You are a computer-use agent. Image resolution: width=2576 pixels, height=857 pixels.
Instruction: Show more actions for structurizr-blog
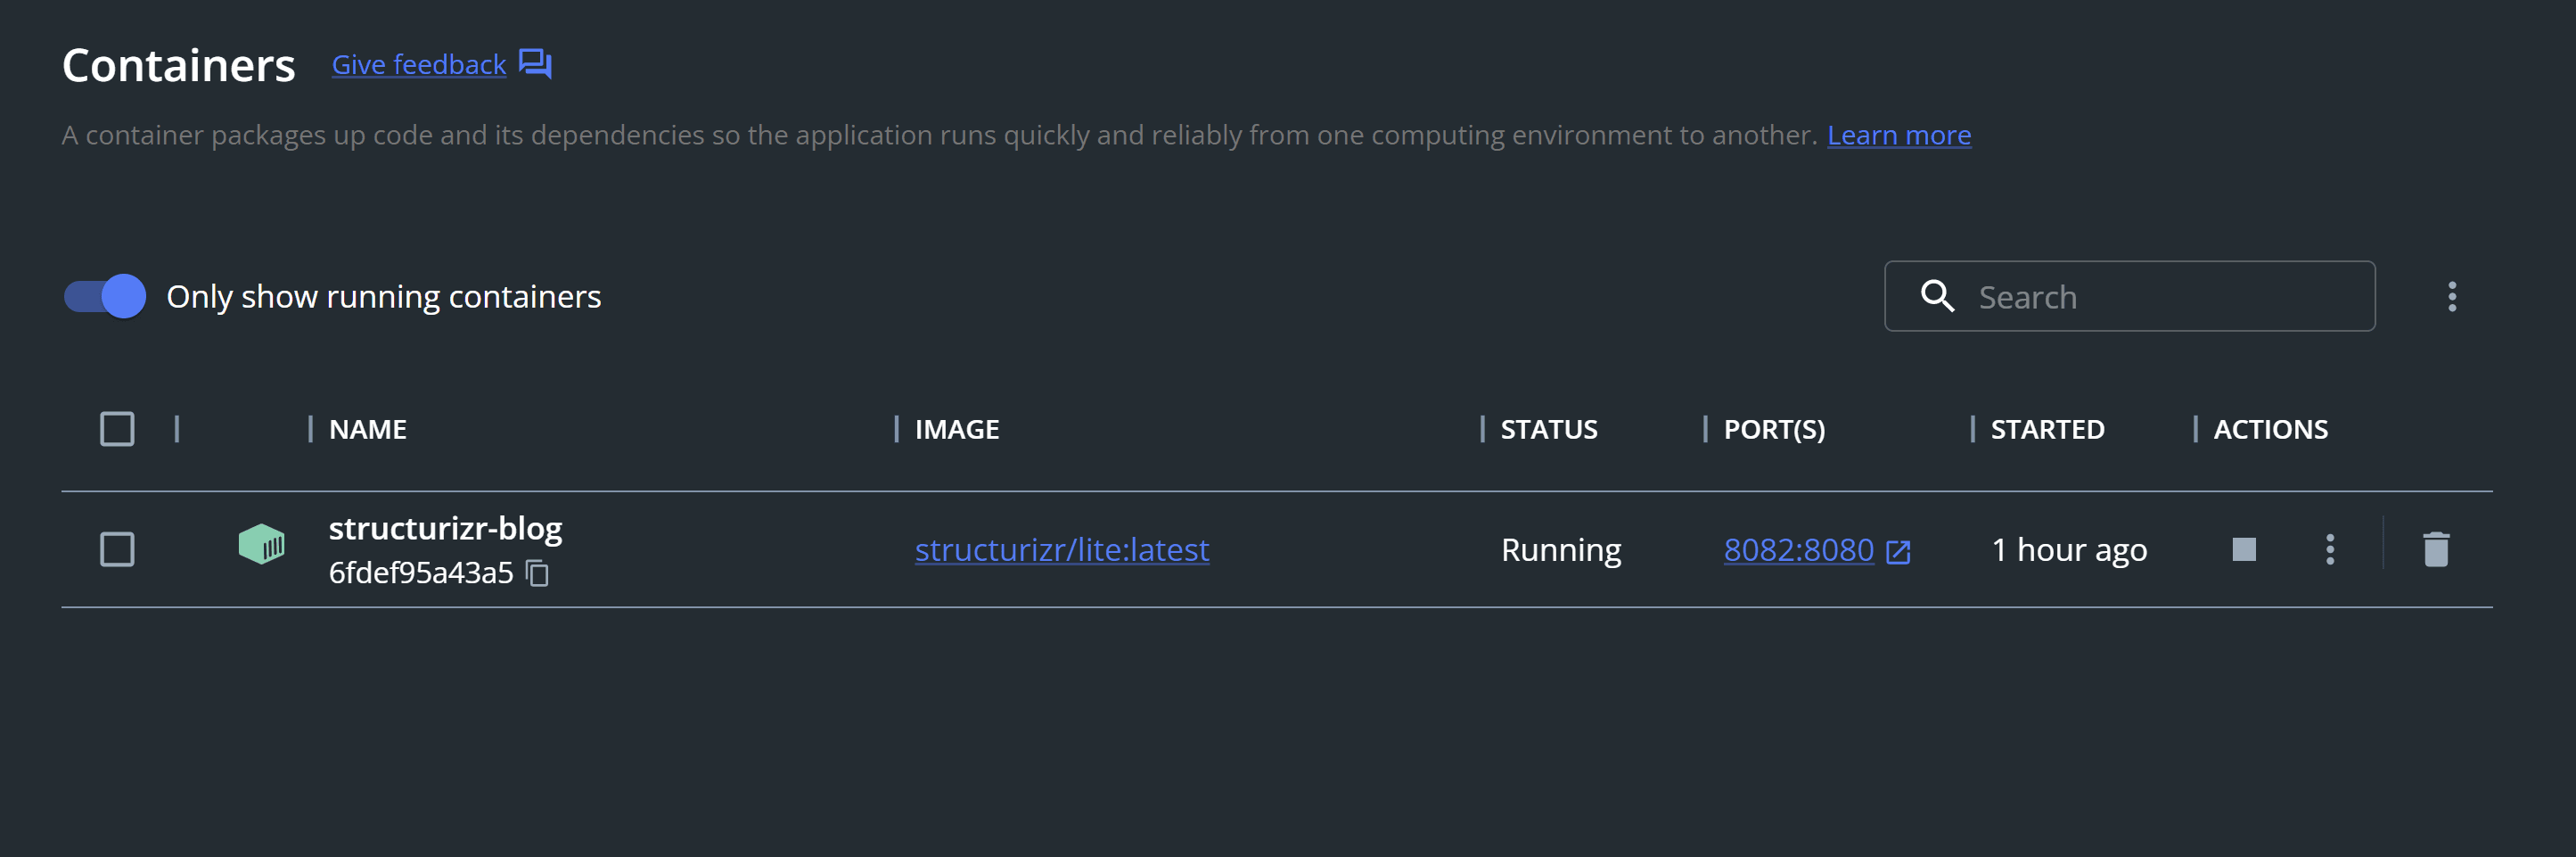(2330, 549)
